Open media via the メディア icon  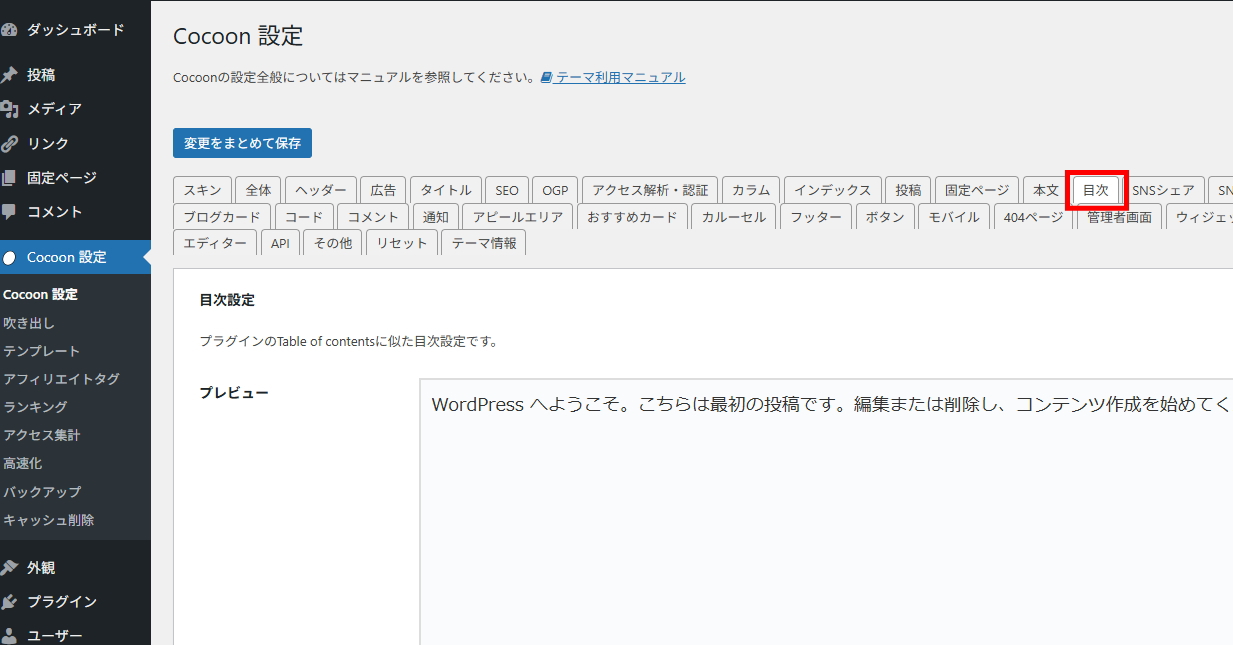pyautogui.click(x=9, y=109)
